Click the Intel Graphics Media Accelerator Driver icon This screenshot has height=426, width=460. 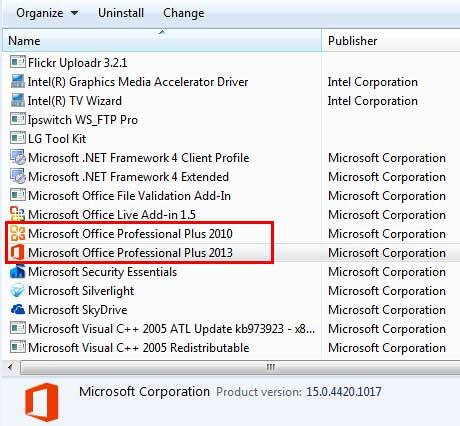click(x=18, y=82)
